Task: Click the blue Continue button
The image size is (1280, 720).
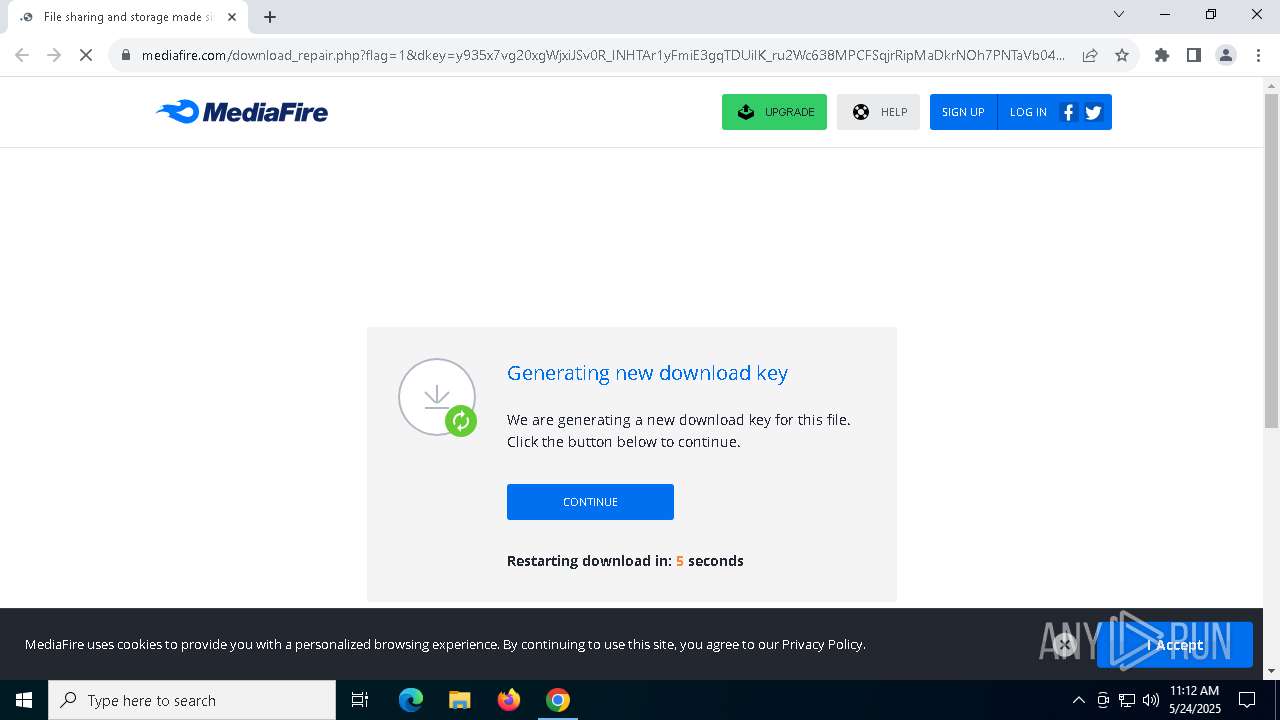Action: point(590,502)
